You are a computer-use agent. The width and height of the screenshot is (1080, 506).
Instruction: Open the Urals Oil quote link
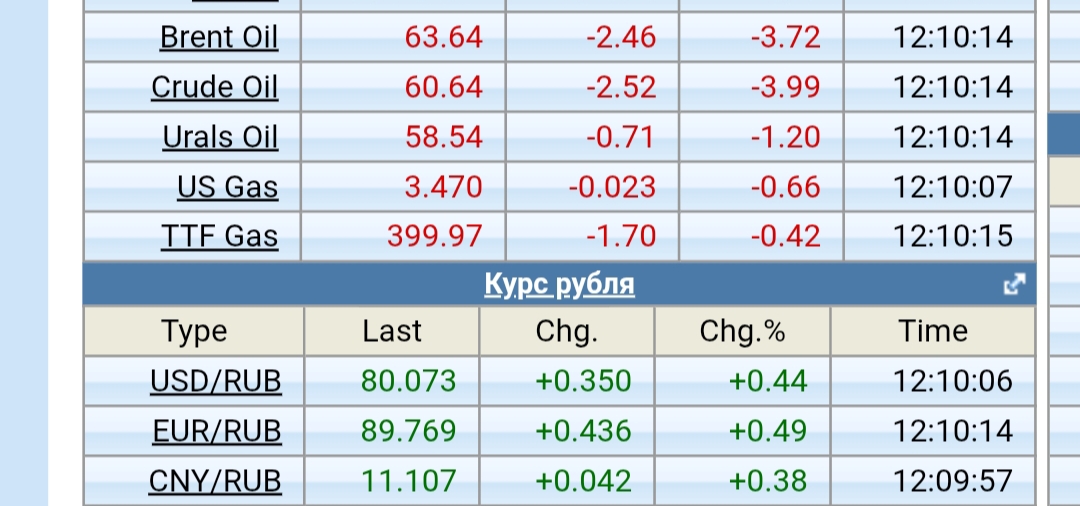pos(220,137)
